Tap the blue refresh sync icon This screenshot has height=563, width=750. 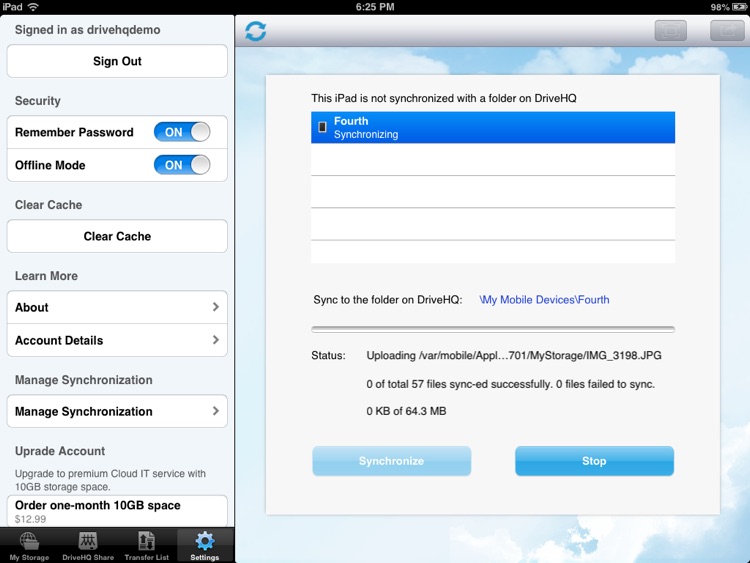(x=255, y=31)
